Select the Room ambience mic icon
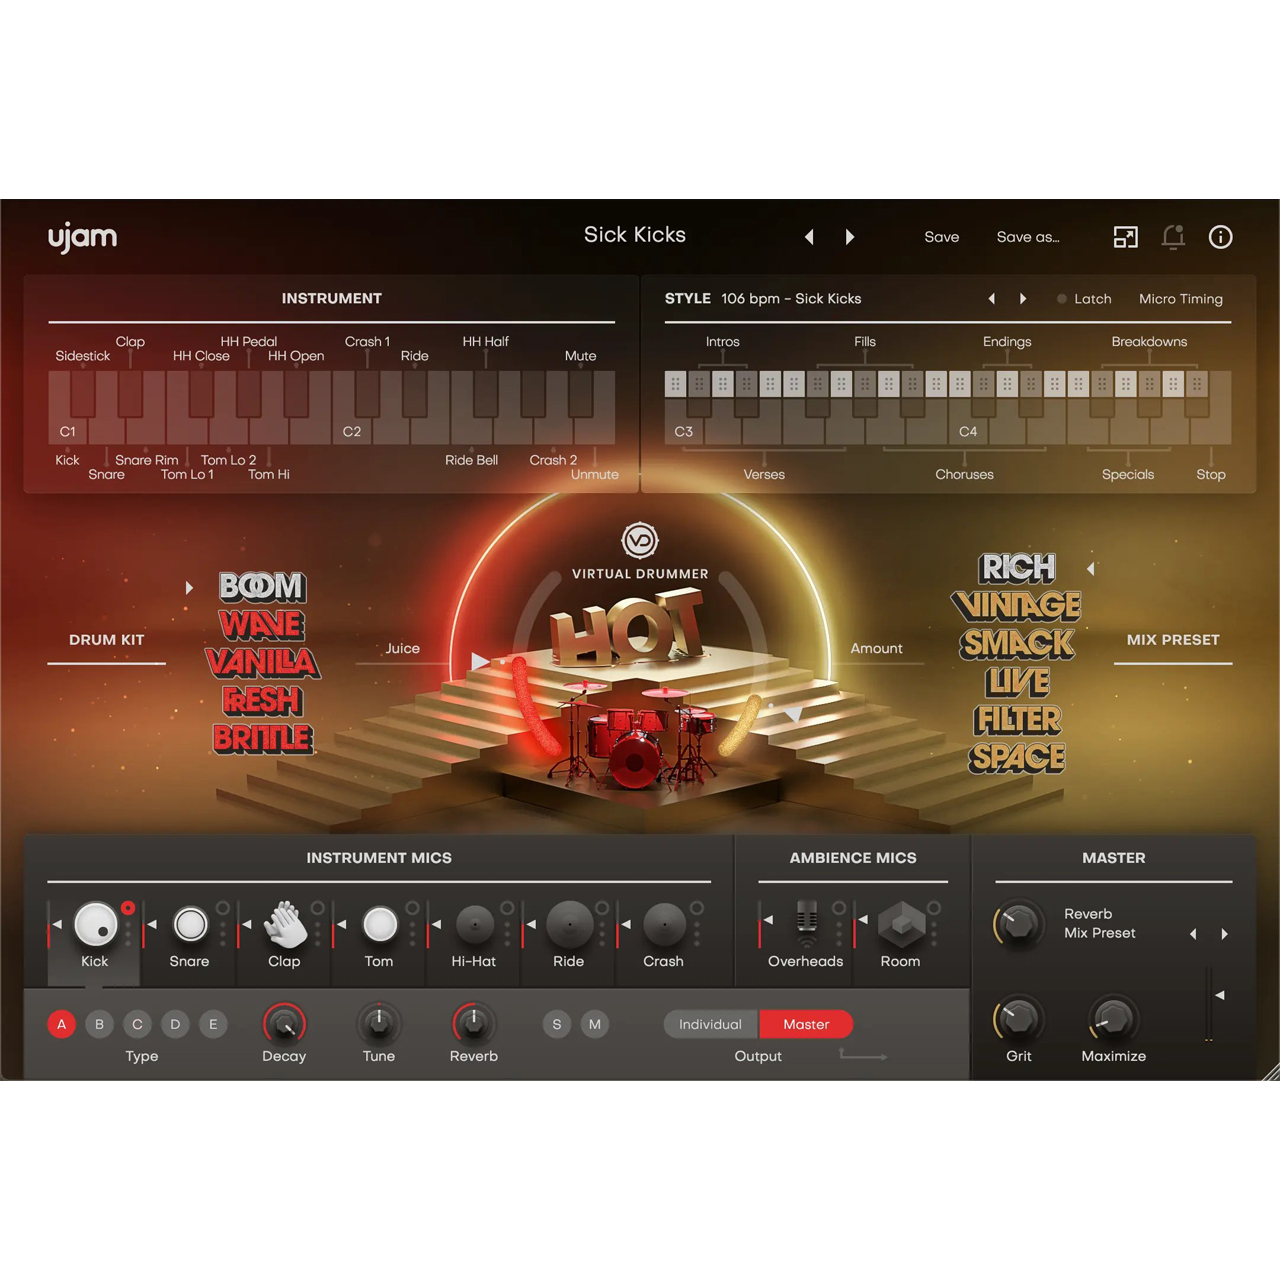Viewport: 1280px width, 1280px height. (901, 925)
